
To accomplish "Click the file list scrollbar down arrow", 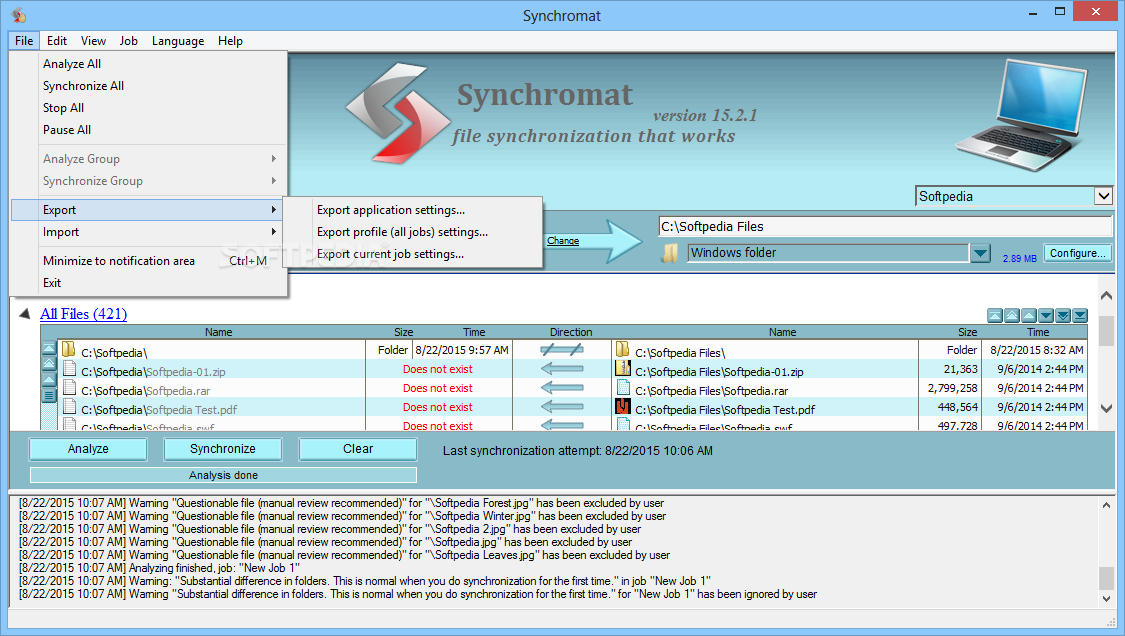I will pos(1106,408).
